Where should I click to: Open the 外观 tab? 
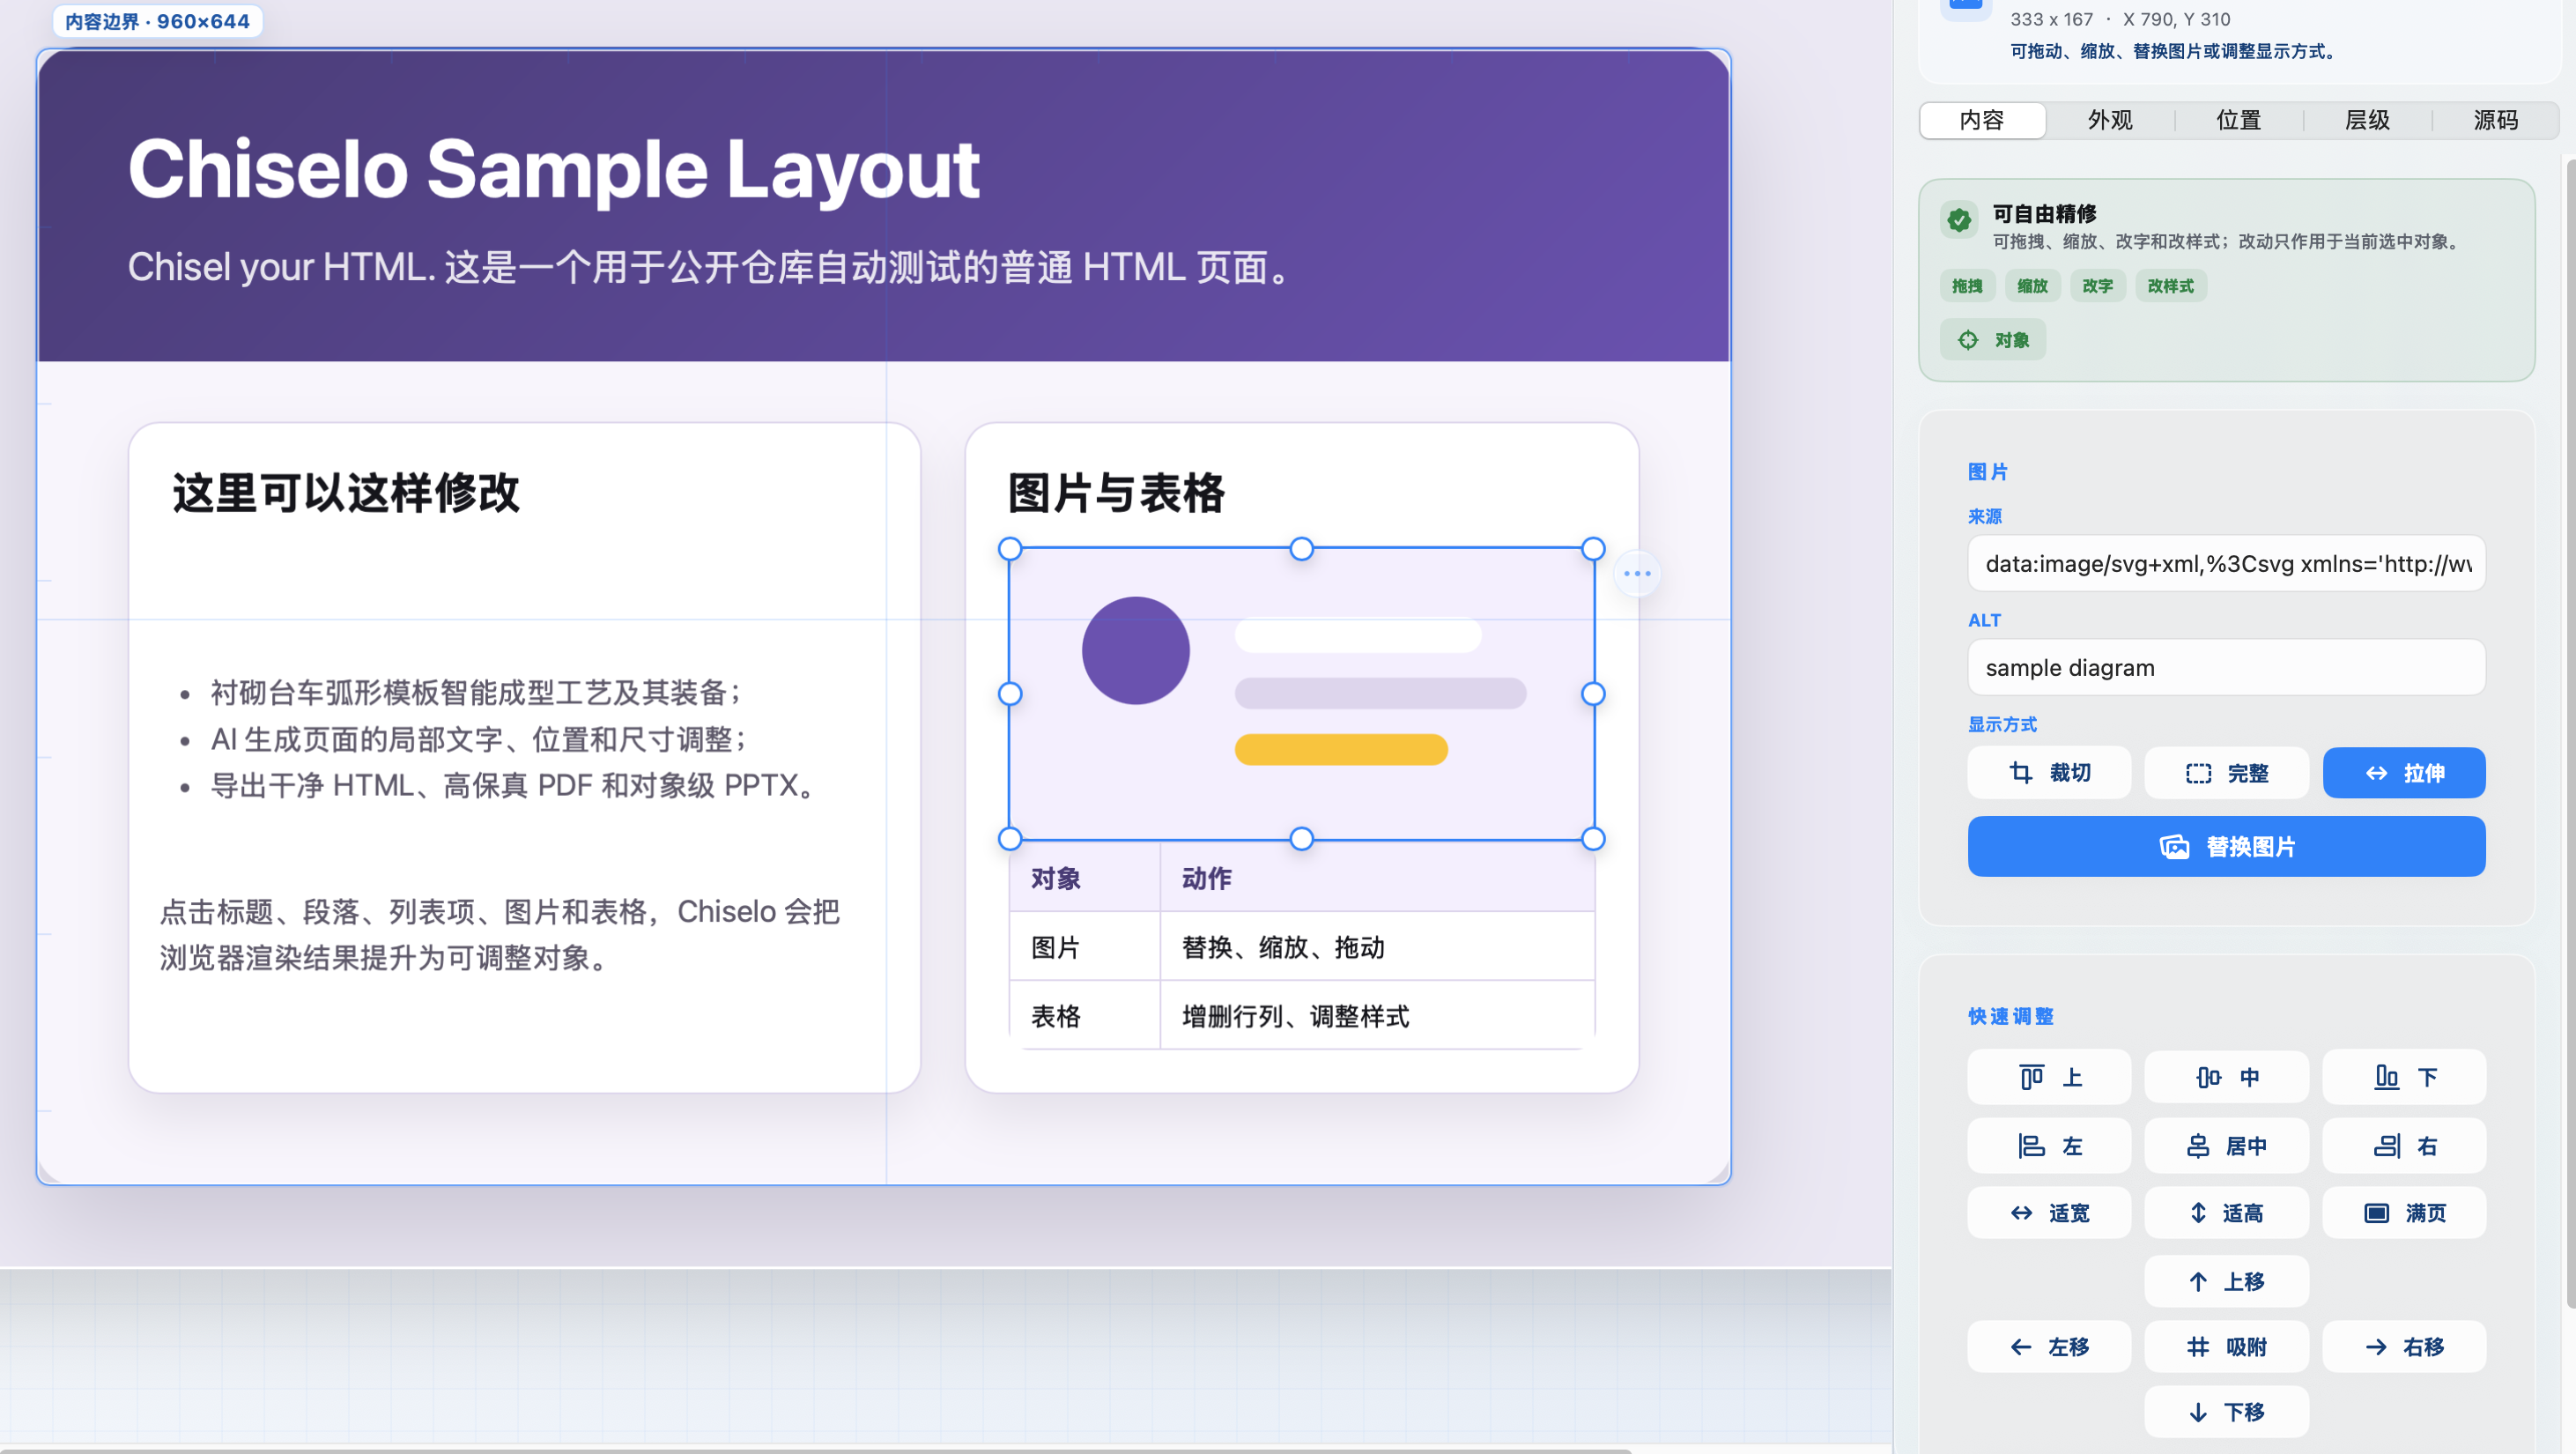click(x=2110, y=120)
